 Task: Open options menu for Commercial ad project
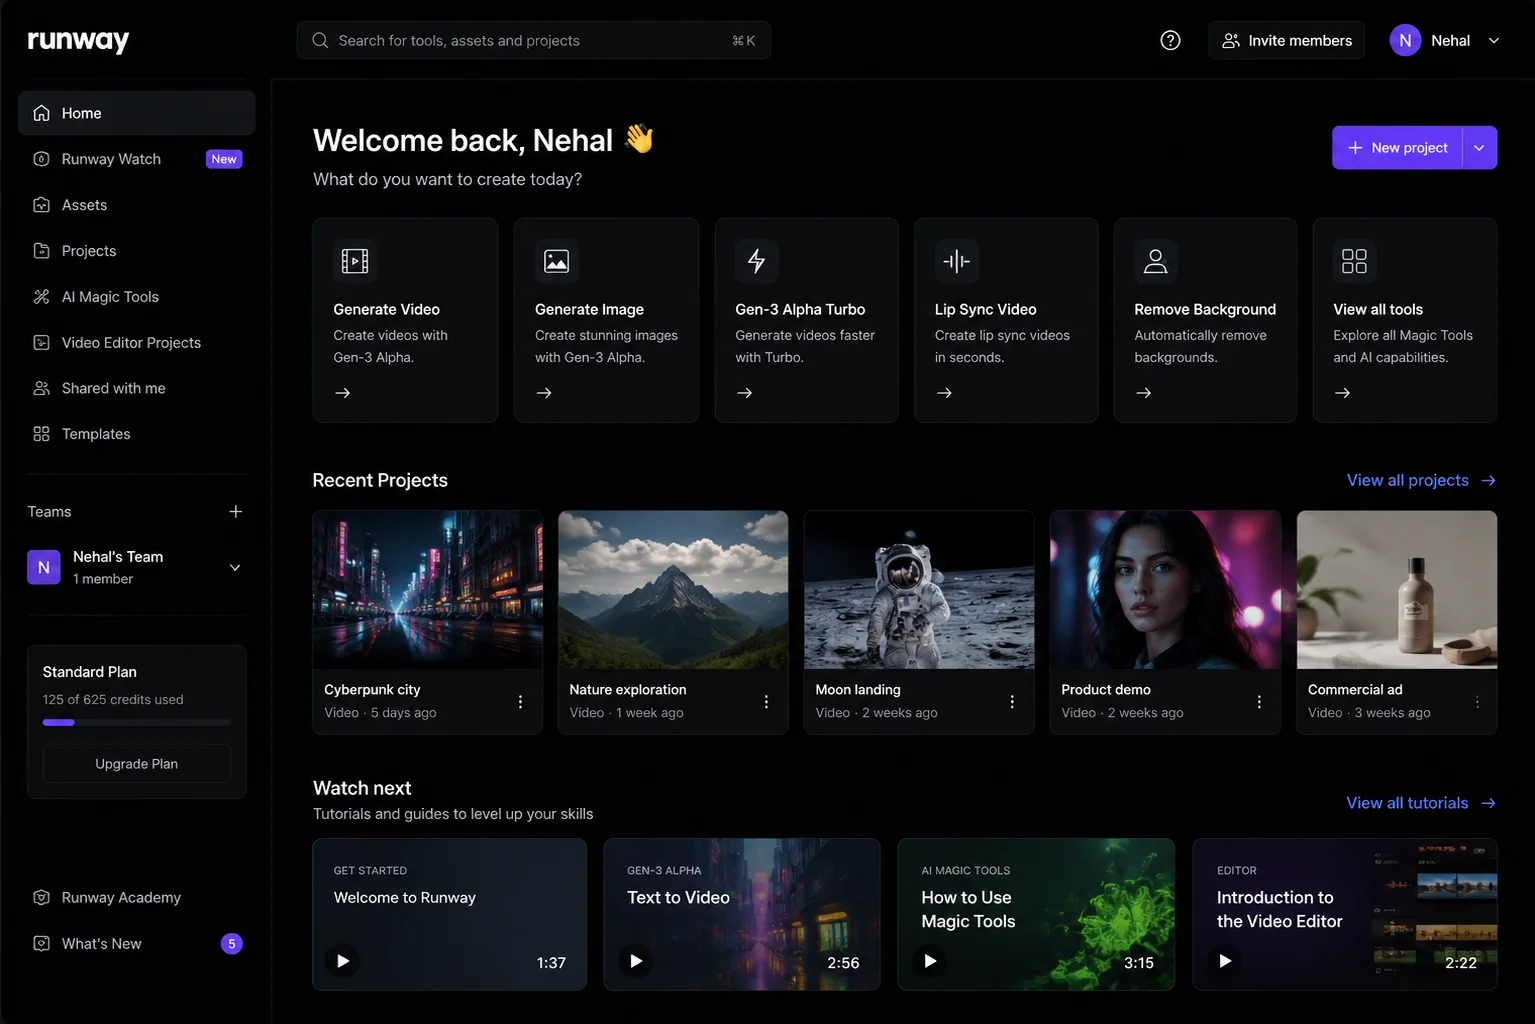(x=1477, y=702)
